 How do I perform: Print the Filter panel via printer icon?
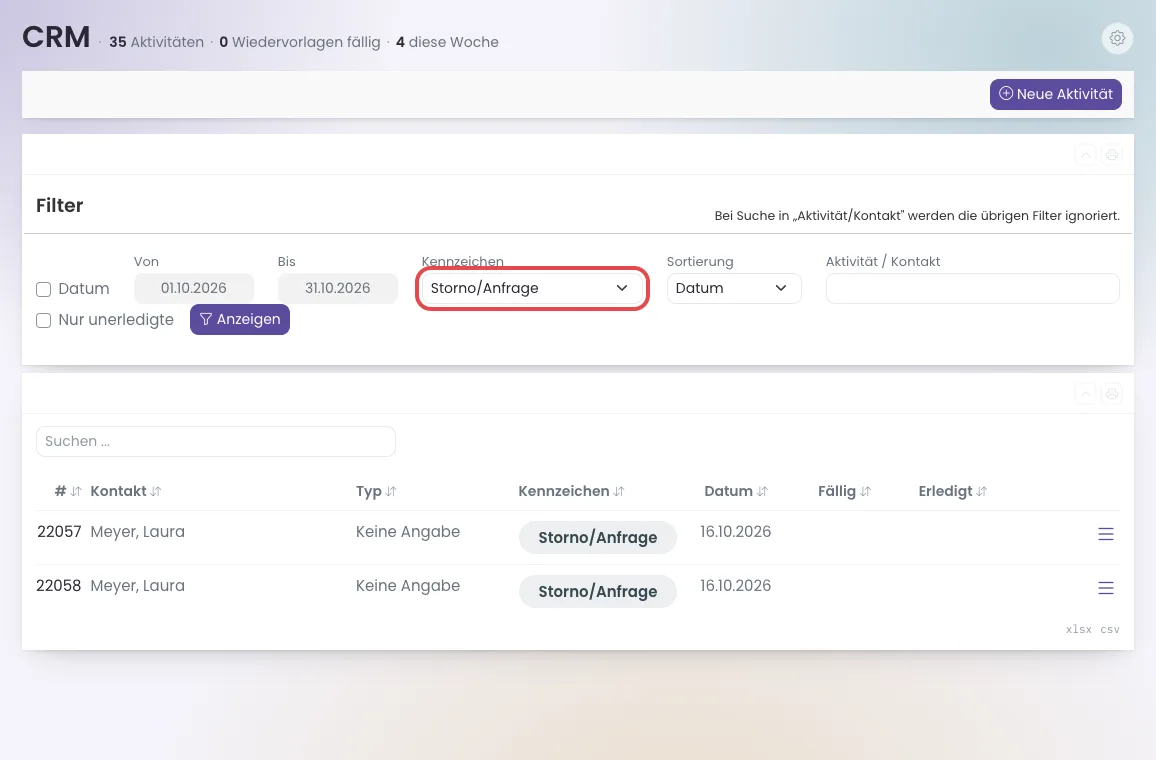click(1112, 155)
